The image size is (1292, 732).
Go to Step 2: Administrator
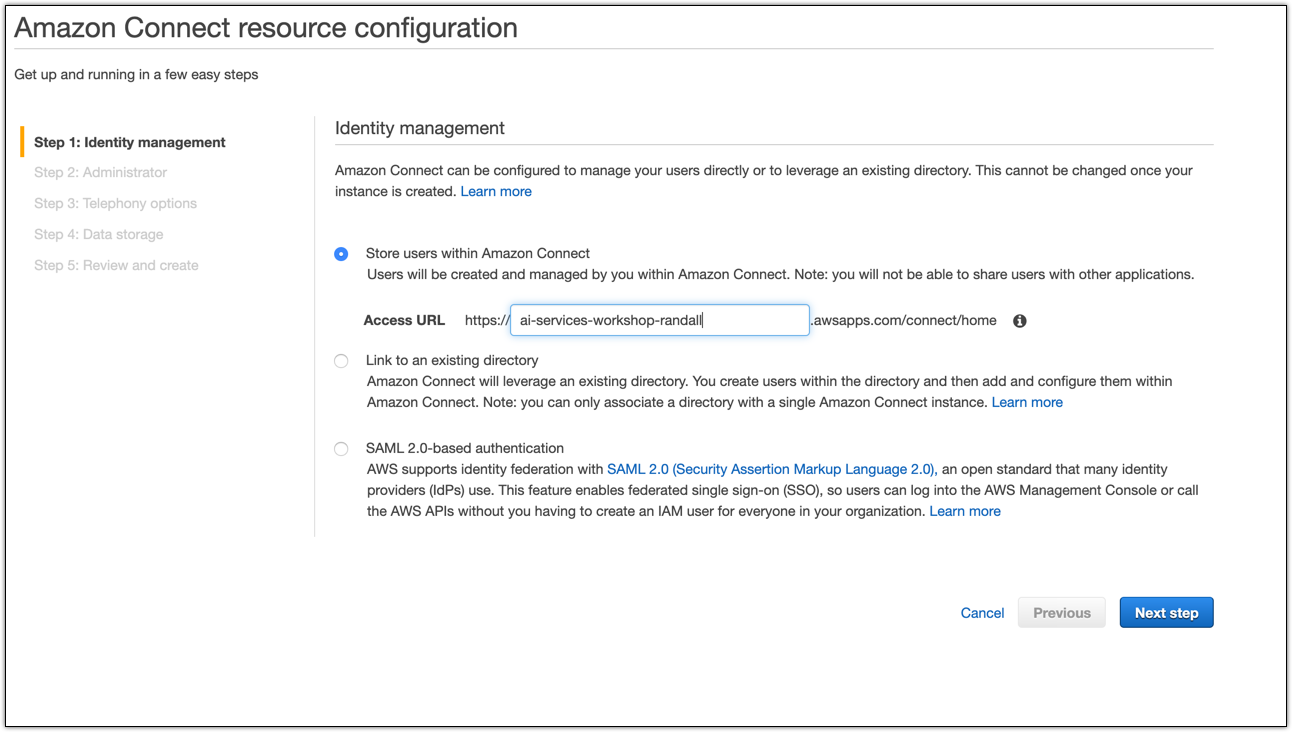[100, 172]
